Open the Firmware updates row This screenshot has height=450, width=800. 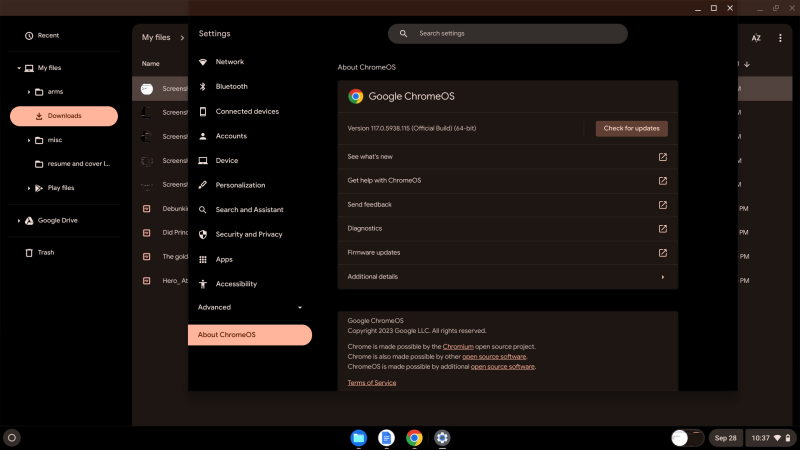(x=508, y=253)
